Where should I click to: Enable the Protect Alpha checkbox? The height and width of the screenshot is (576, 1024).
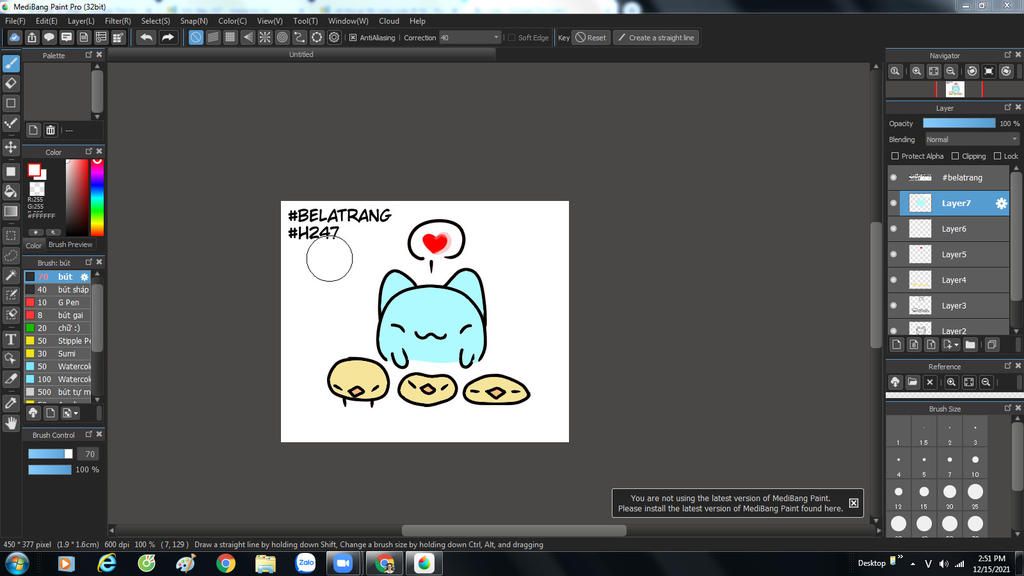pyautogui.click(x=895, y=156)
